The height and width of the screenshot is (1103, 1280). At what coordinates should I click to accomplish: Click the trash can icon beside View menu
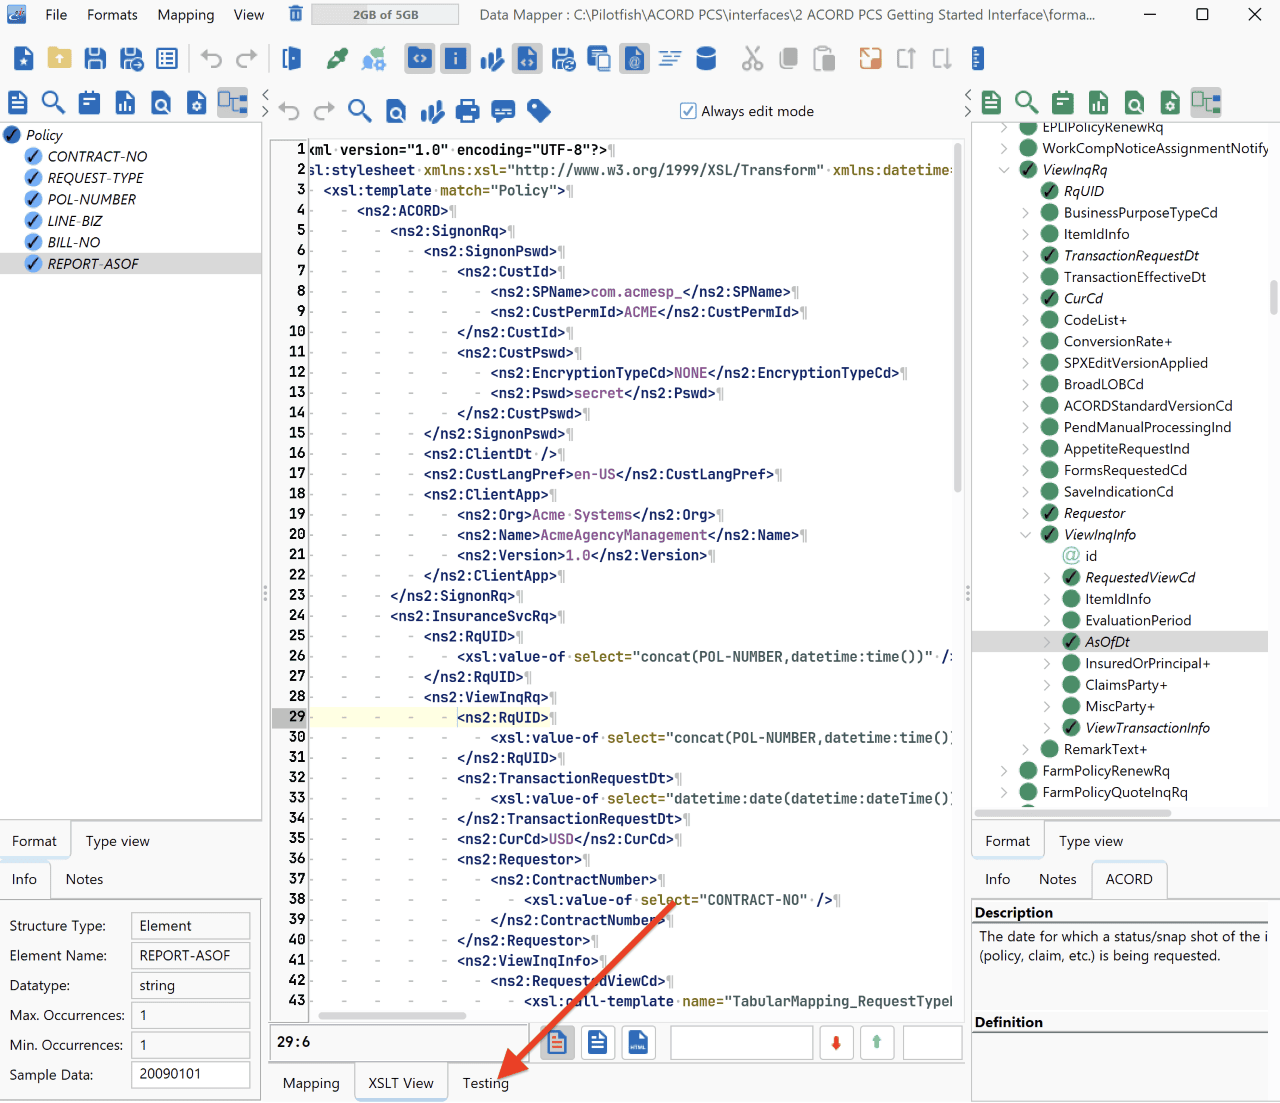pyautogui.click(x=296, y=14)
